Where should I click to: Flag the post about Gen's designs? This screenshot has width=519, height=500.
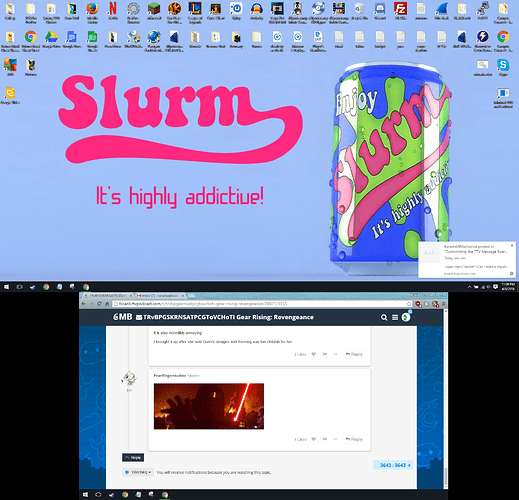click(325, 354)
